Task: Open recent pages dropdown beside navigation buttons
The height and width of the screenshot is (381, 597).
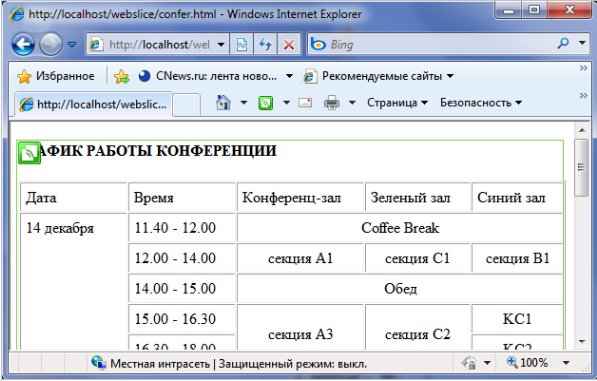Action: tap(72, 45)
